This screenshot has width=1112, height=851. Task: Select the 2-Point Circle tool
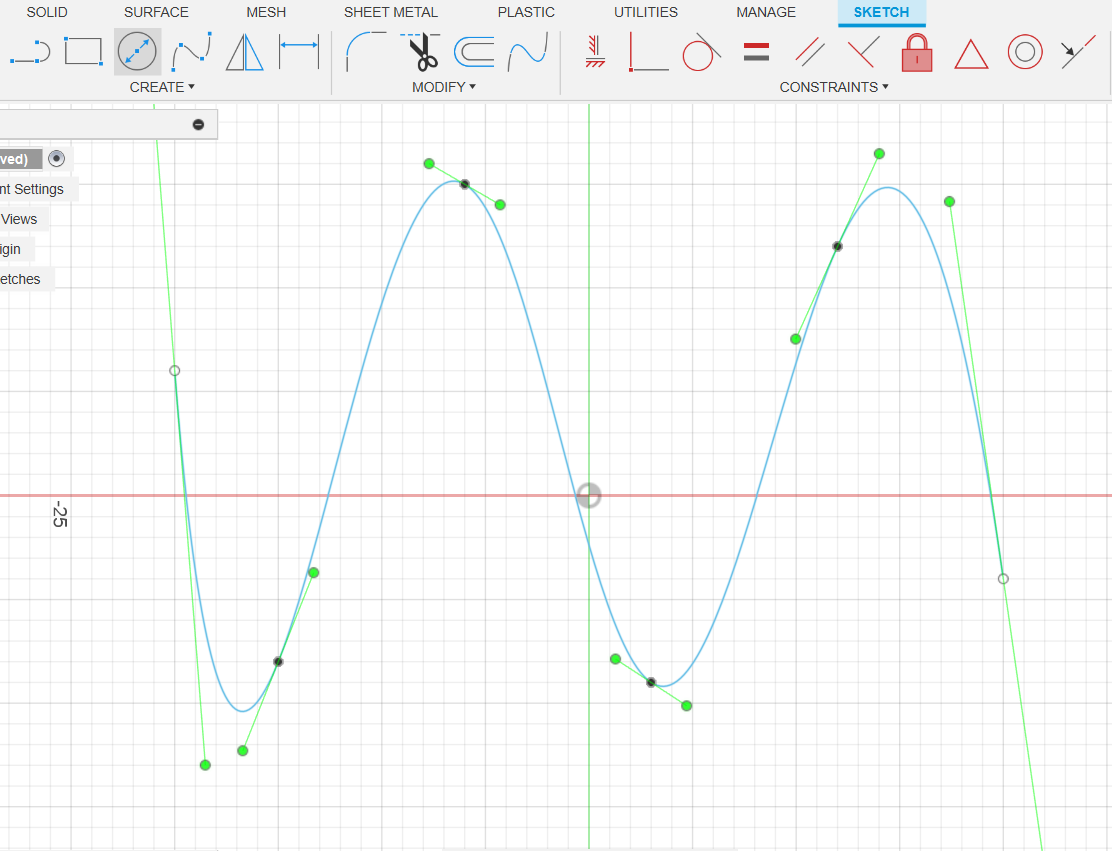pos(137,52)
